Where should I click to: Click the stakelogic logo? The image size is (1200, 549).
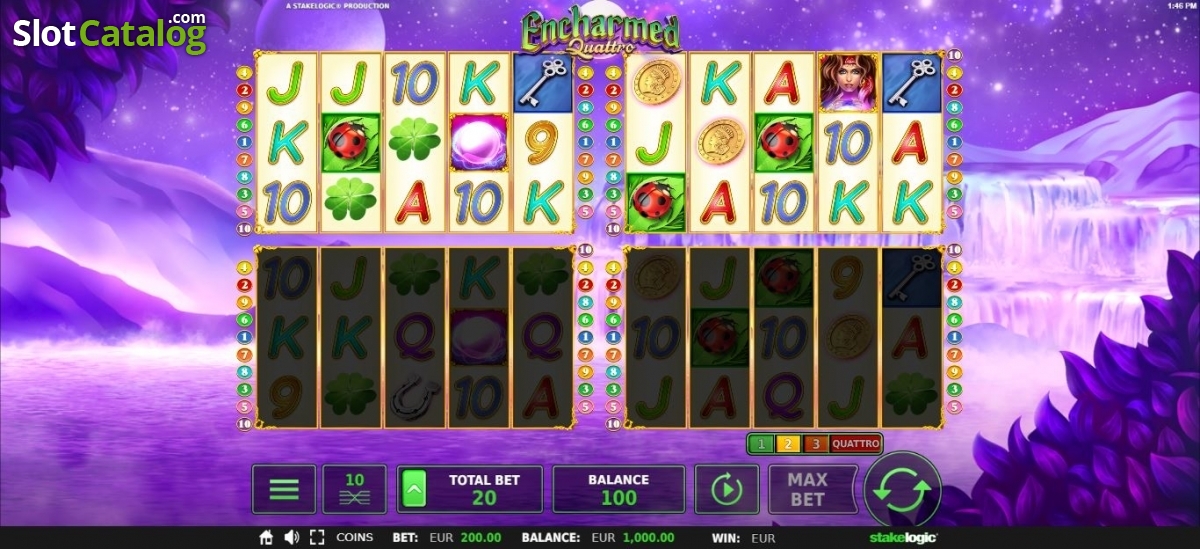(903, 538)
